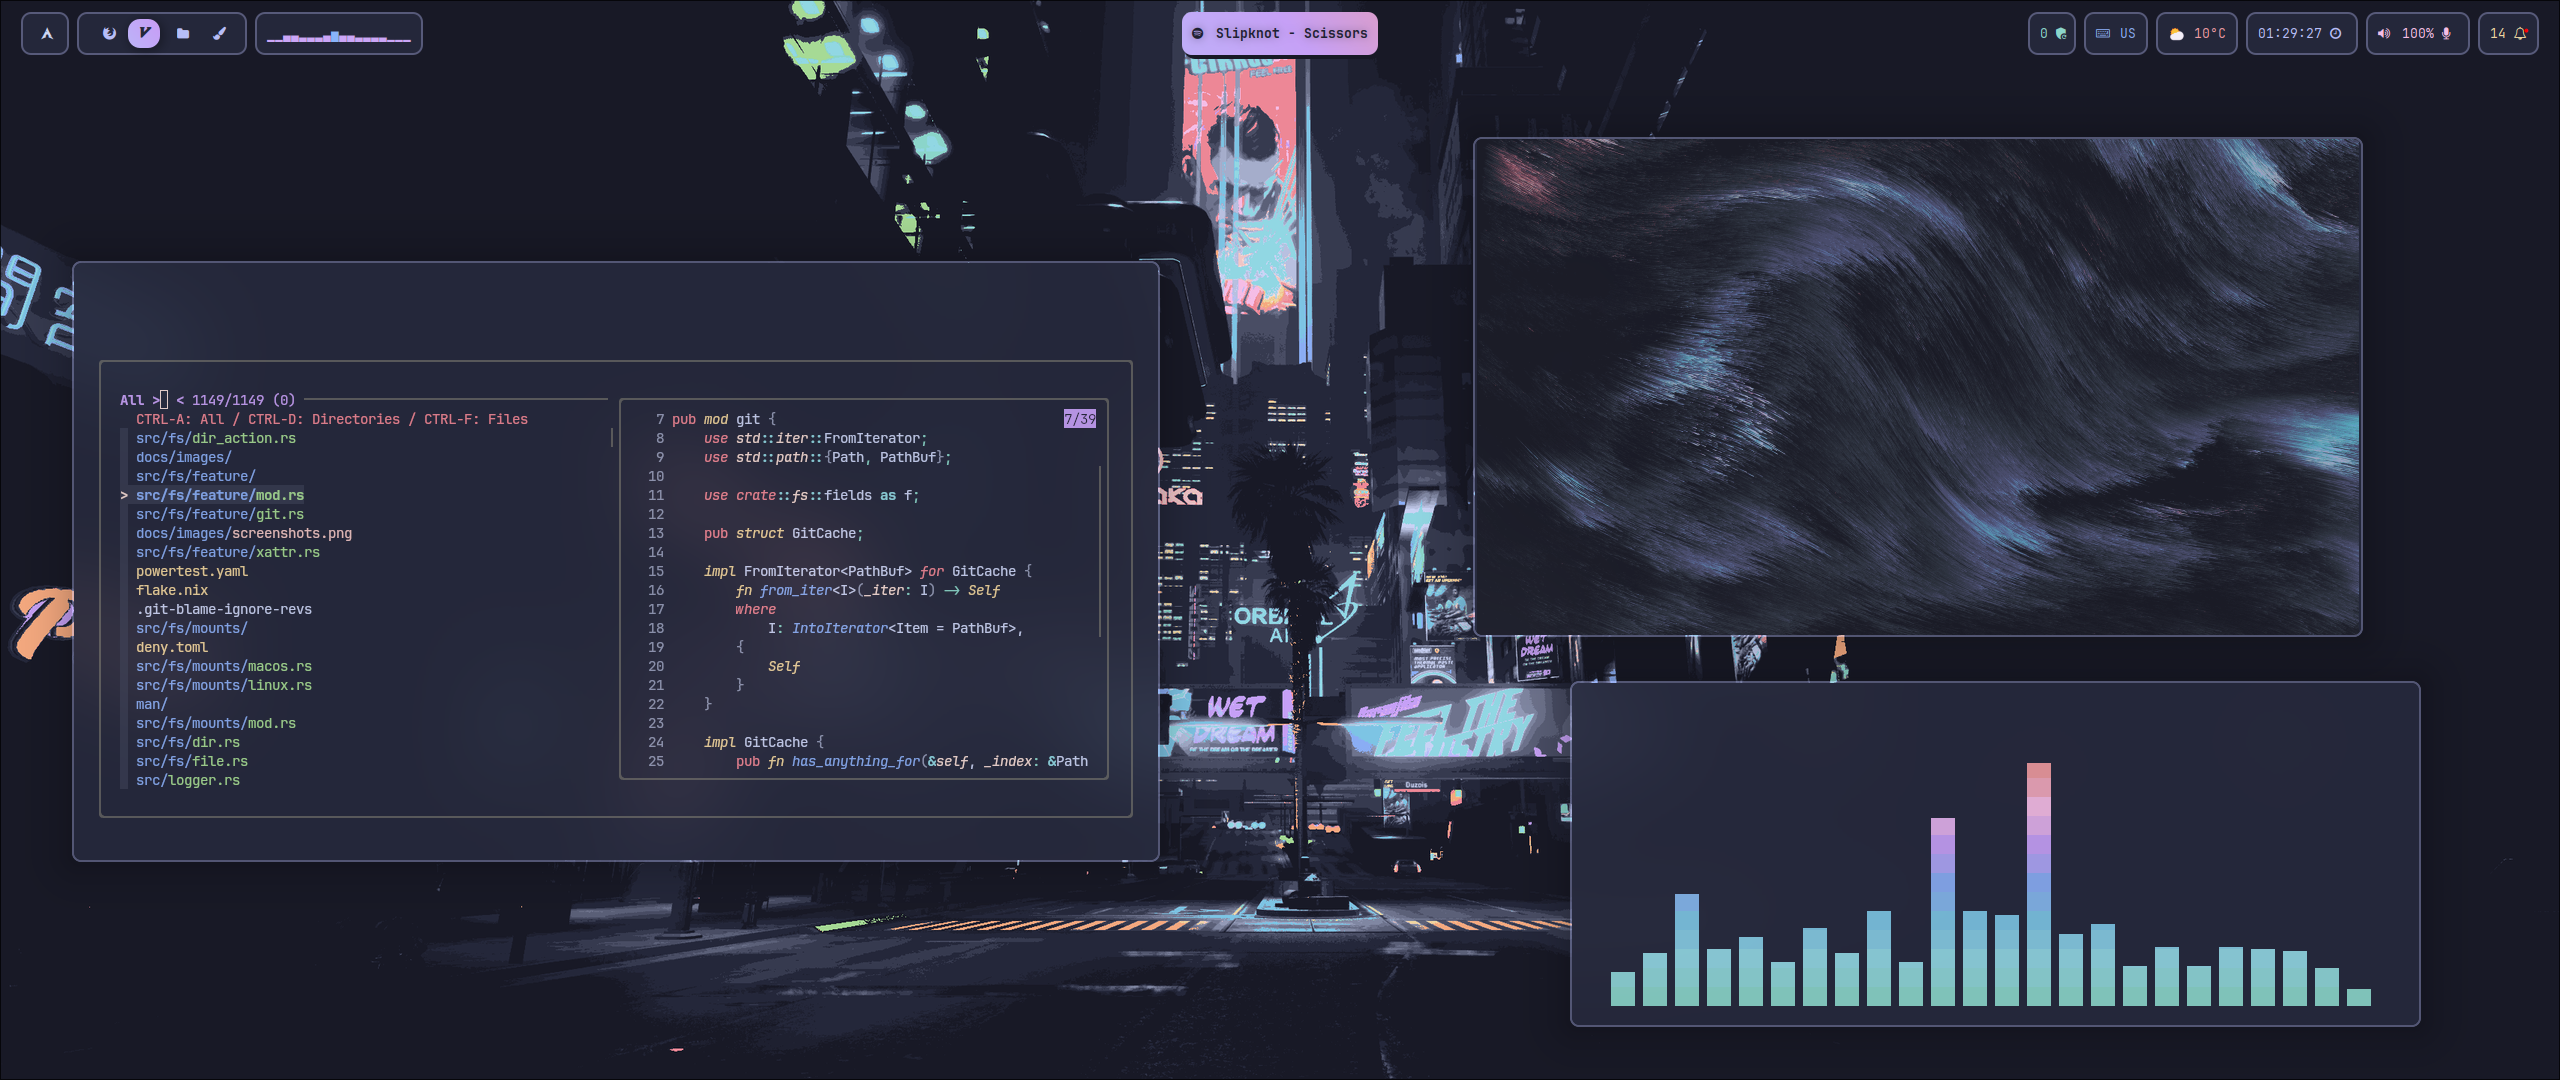Image resolution: width=2560 pixels, height=1080 pixels.
Task: Expand the man/ directory entry
Action: [x=151, y=704]
